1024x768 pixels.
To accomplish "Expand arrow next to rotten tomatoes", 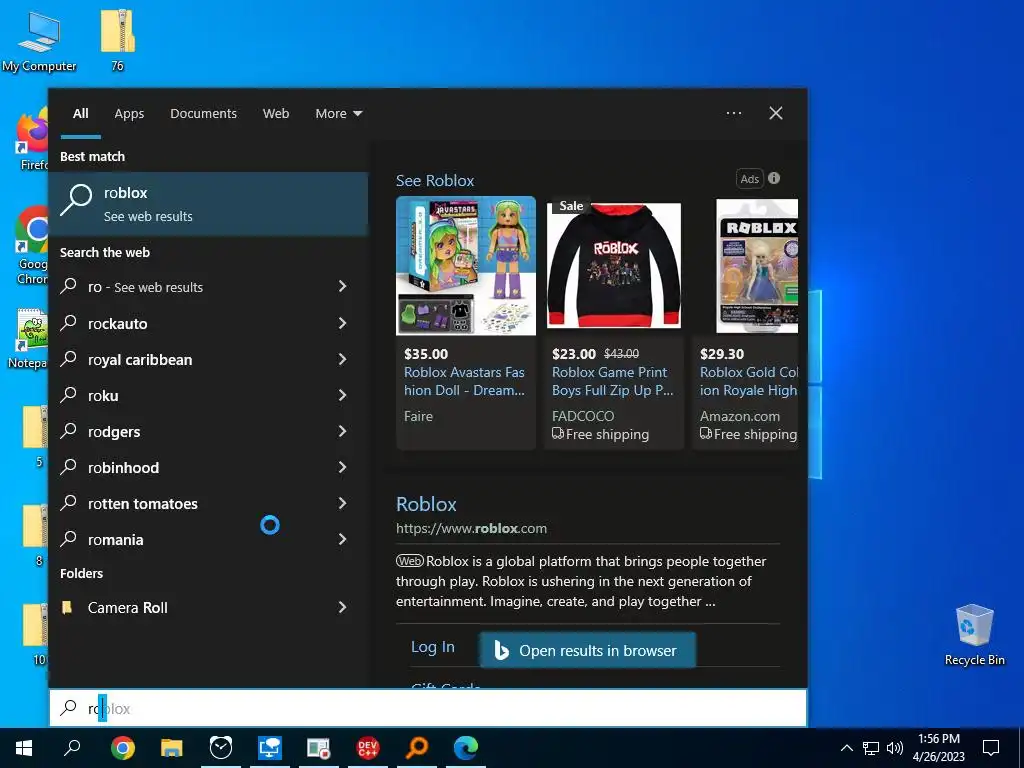I will click(342, 503).
